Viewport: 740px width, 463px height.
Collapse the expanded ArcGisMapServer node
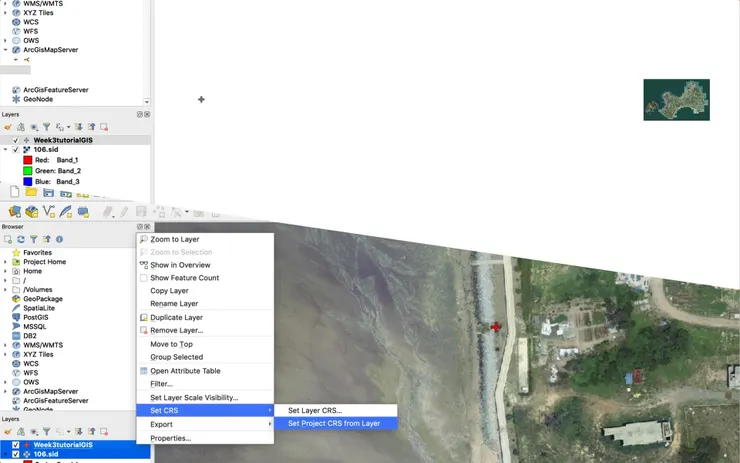(6, 50)
